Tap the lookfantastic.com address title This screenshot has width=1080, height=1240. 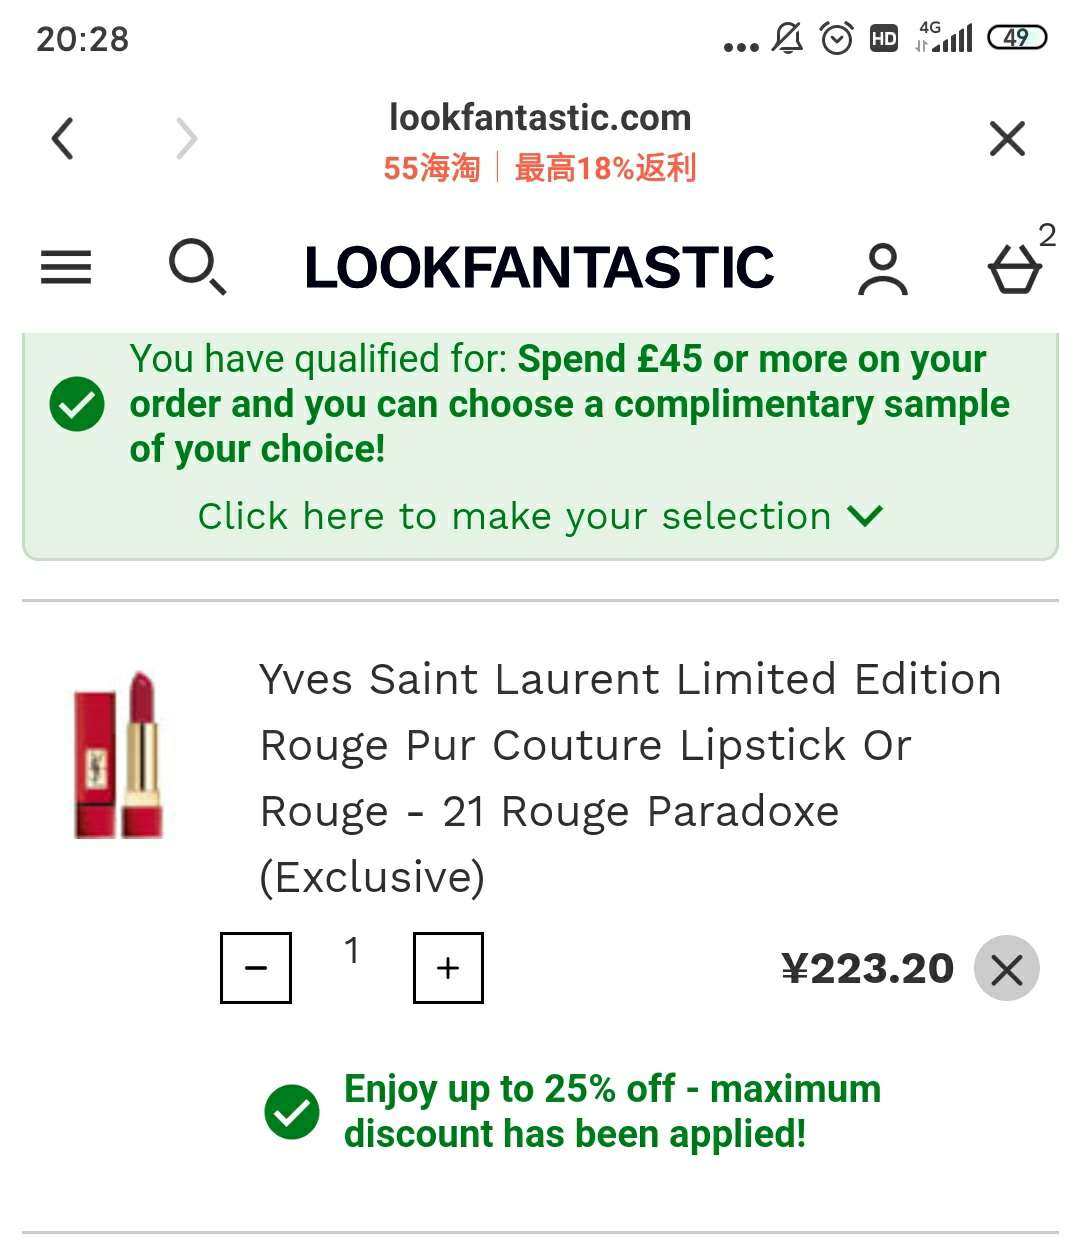coord(539,118)
